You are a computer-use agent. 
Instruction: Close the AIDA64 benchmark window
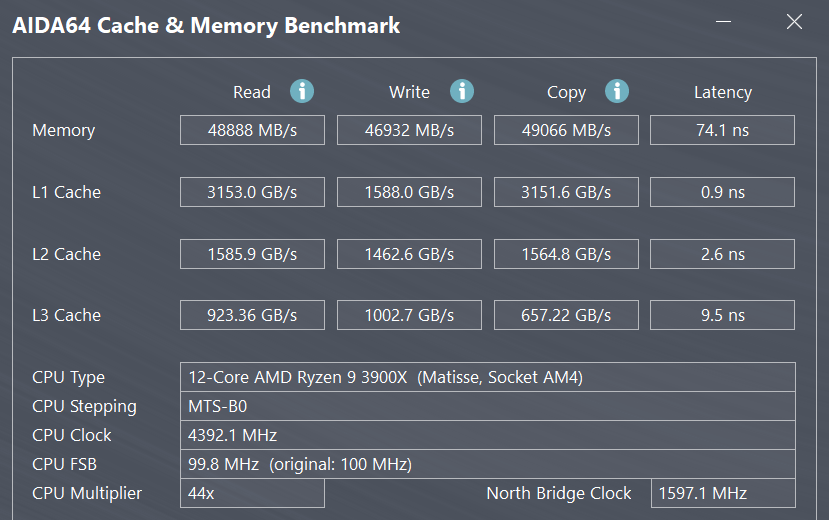tap(794, 22)
